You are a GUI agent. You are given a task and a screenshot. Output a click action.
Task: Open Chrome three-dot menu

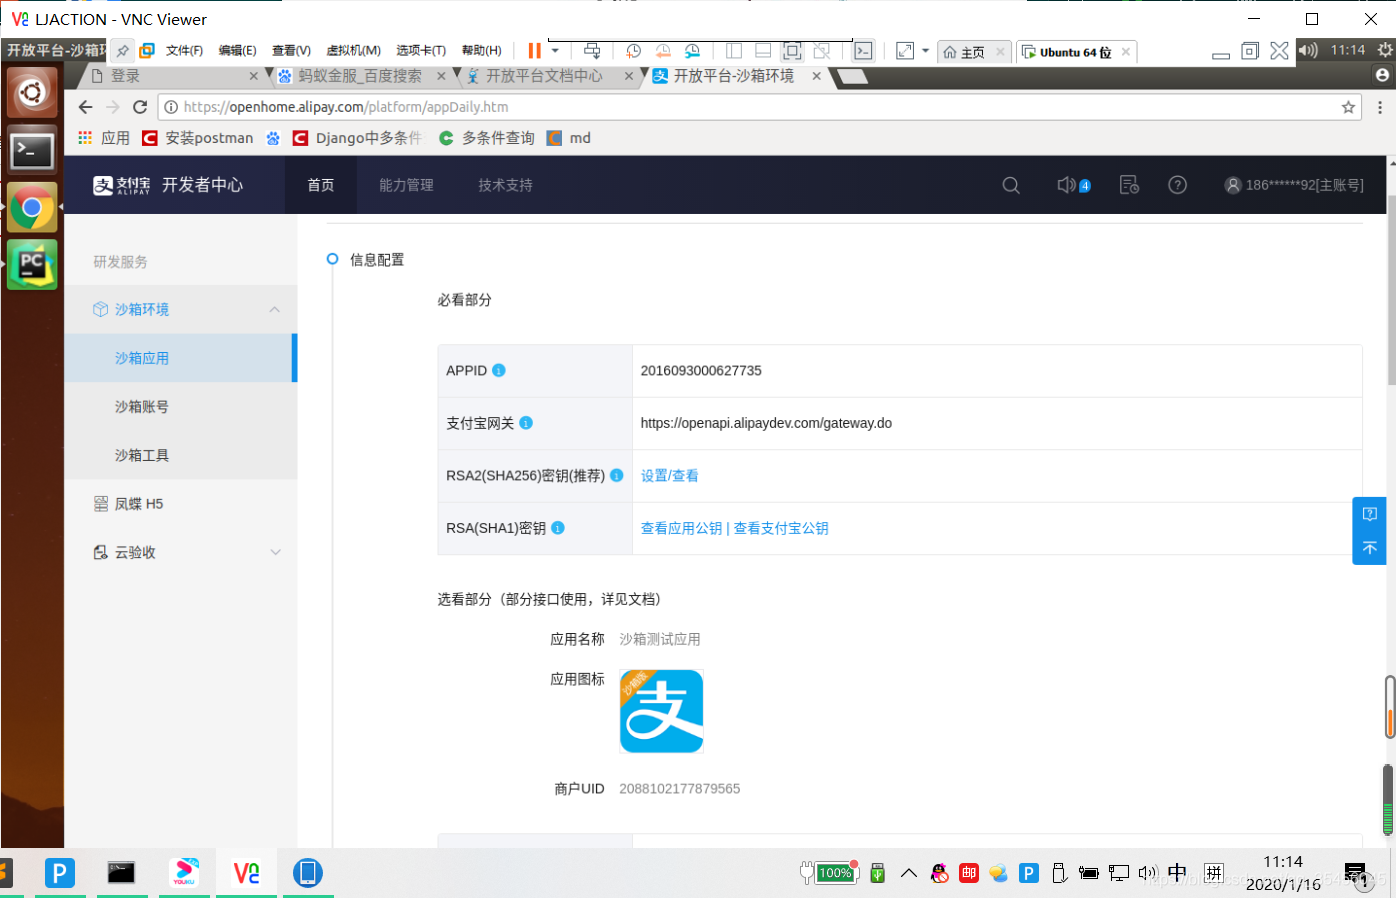tap(1380, 107)
